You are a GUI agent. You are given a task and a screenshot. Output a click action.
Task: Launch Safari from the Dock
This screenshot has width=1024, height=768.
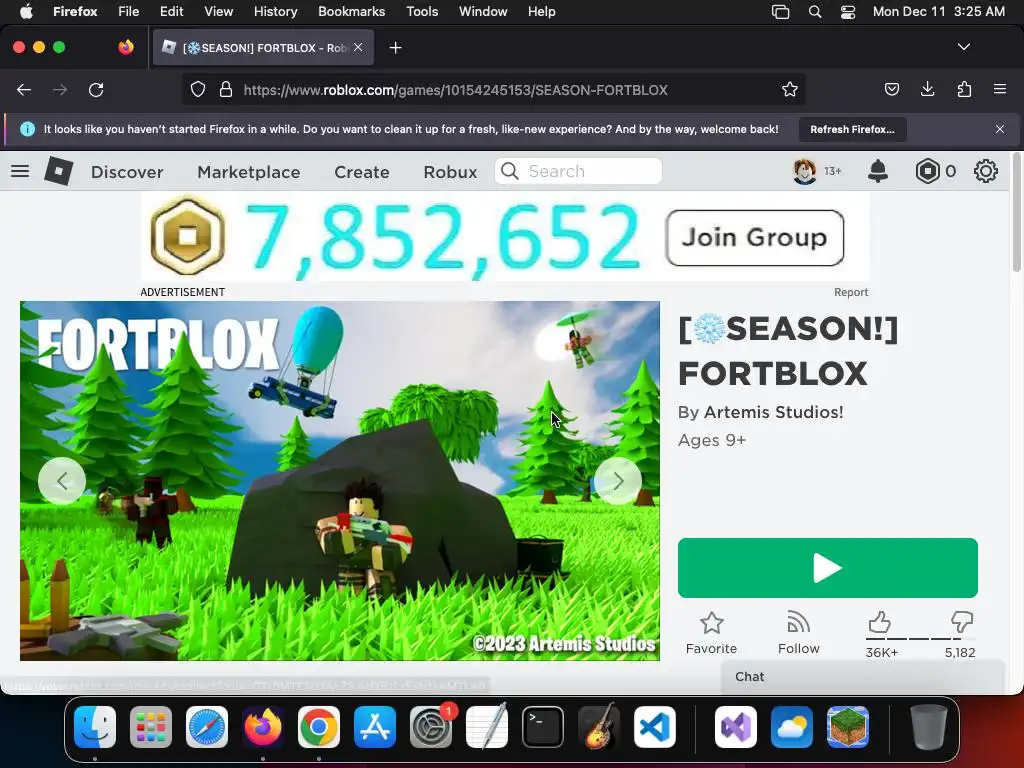pos(207,727)
